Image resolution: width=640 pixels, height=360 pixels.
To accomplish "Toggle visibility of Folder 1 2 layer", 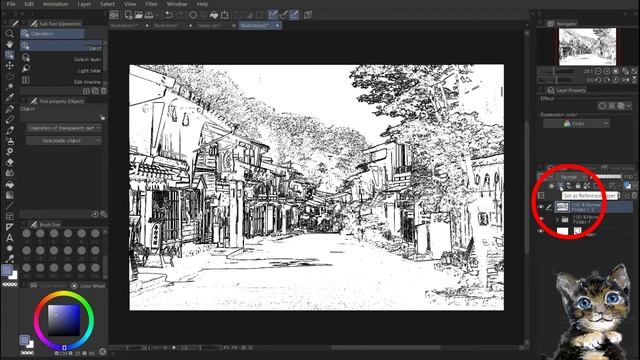I will tap(541, 207).
